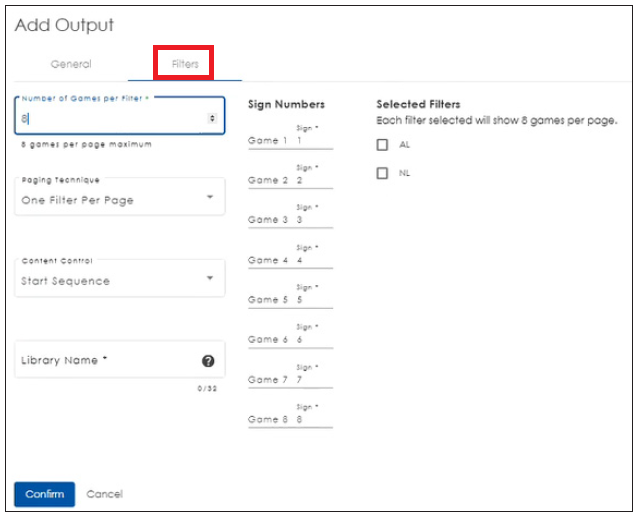The image size is (639, 517).
Task: Edit the Game 7 sign number field
Action: tap(313, 380)
